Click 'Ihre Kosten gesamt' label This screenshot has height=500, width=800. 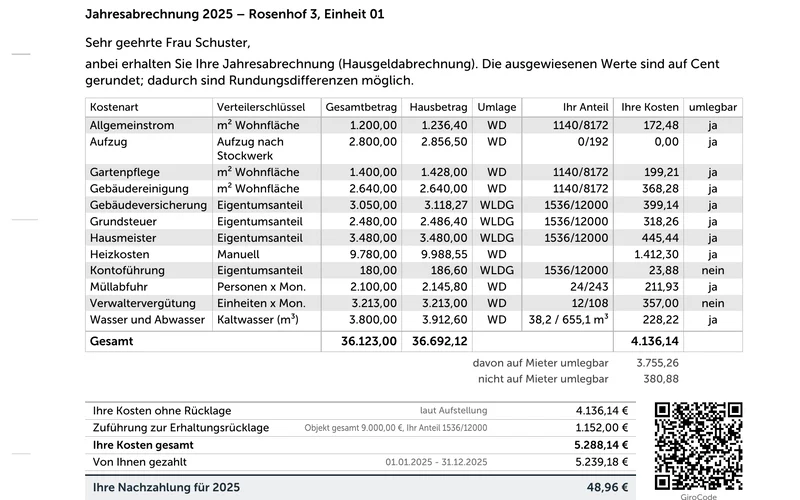pos(143,445)
